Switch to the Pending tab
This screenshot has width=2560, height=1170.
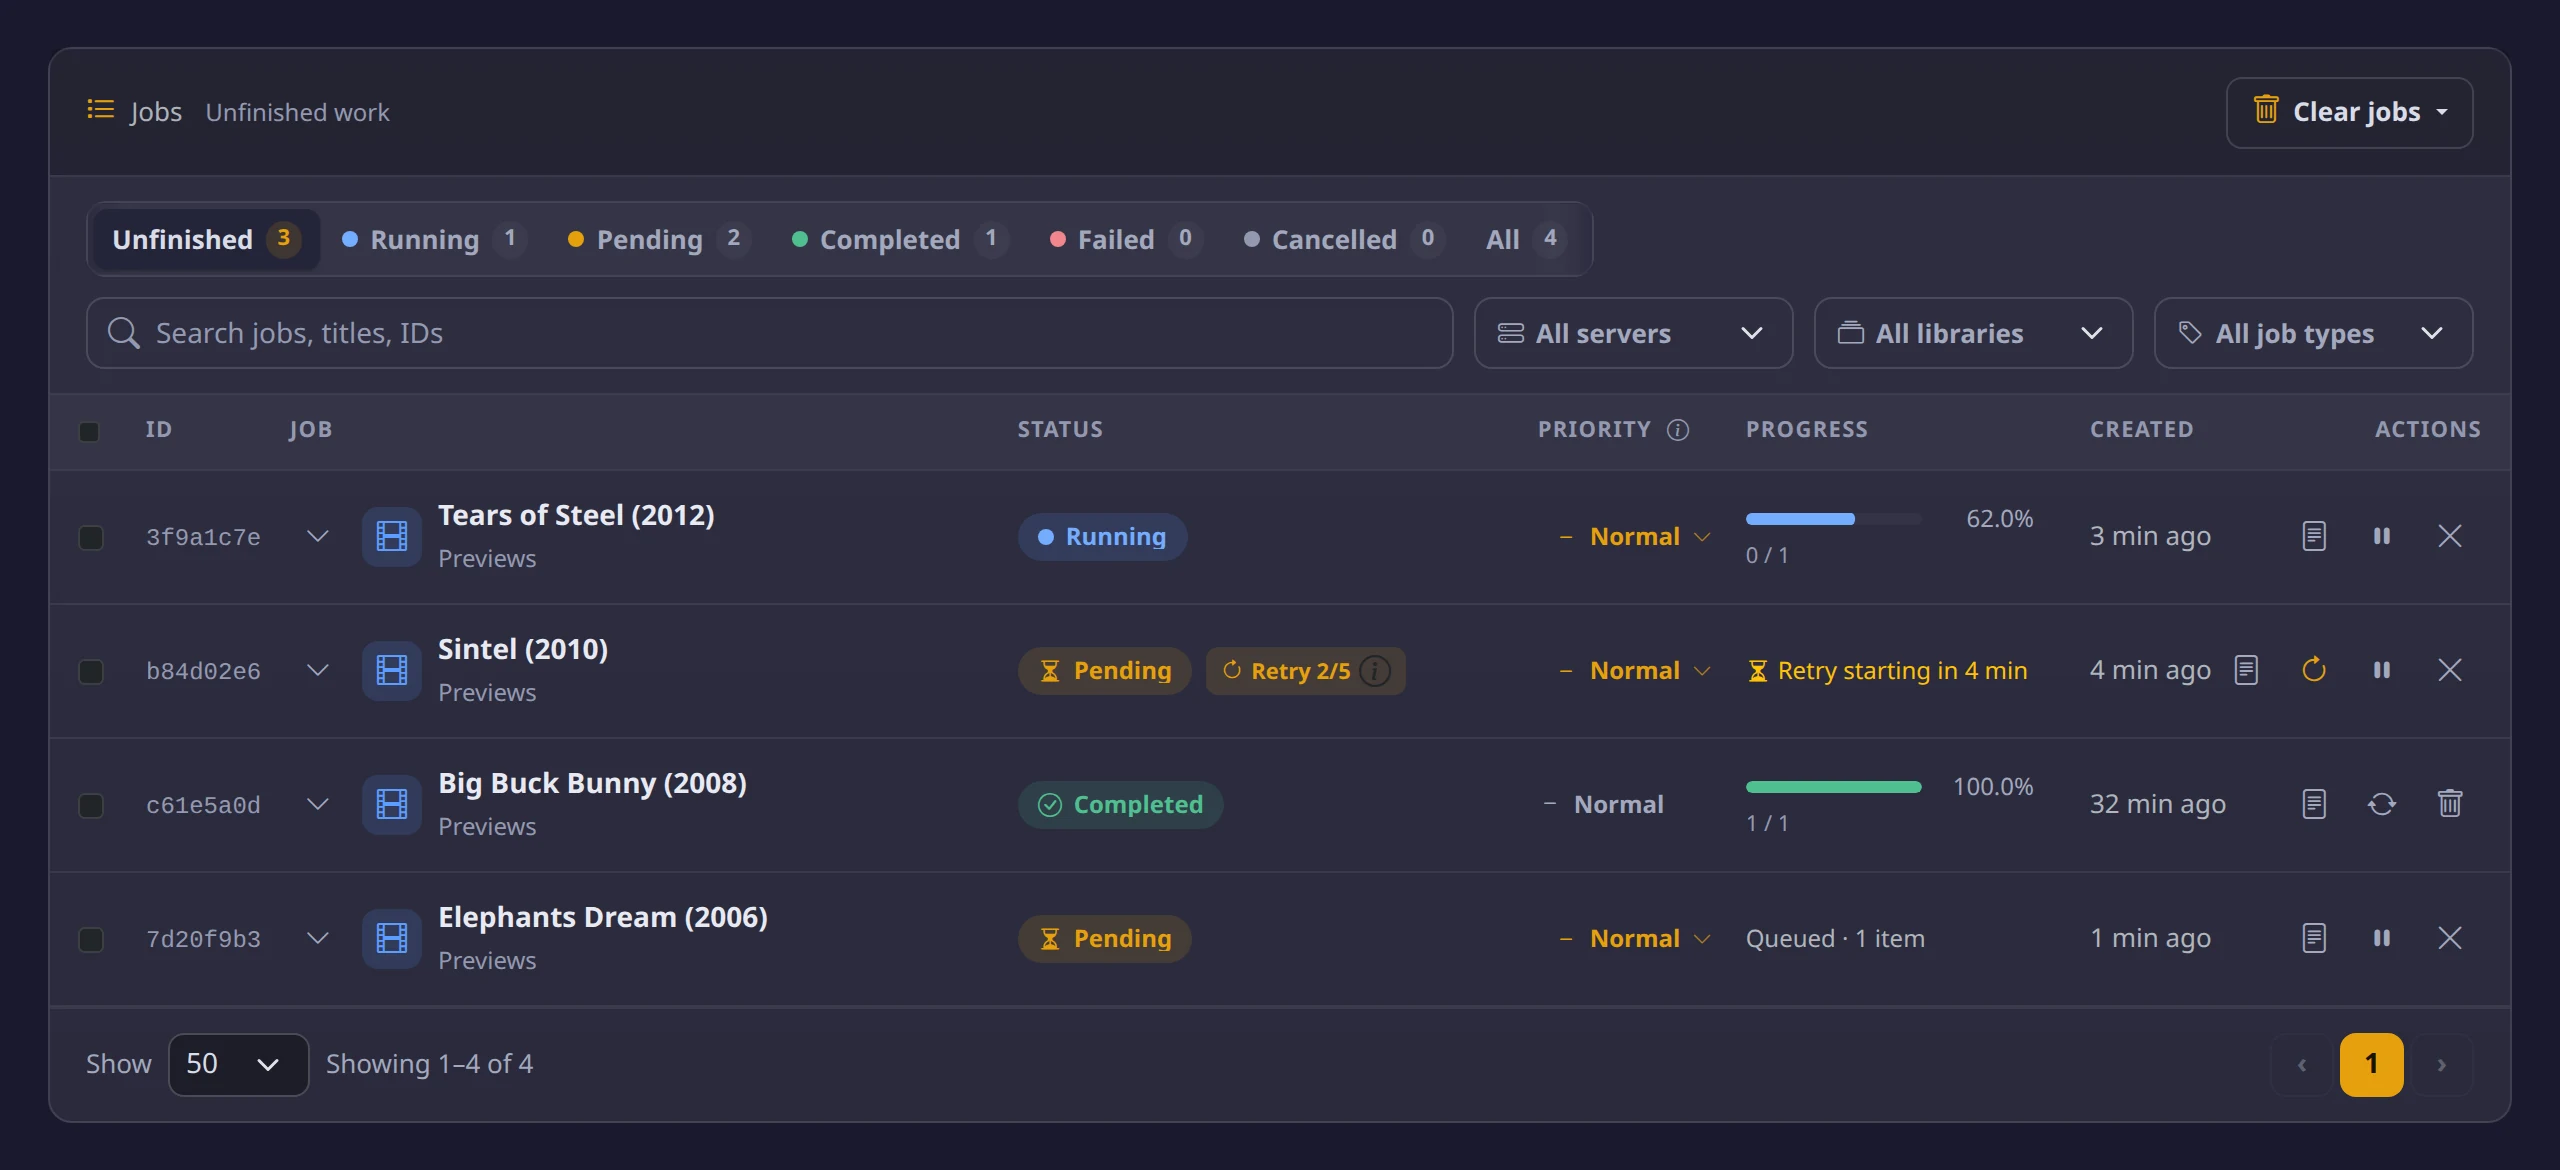(x=659, y=239)
